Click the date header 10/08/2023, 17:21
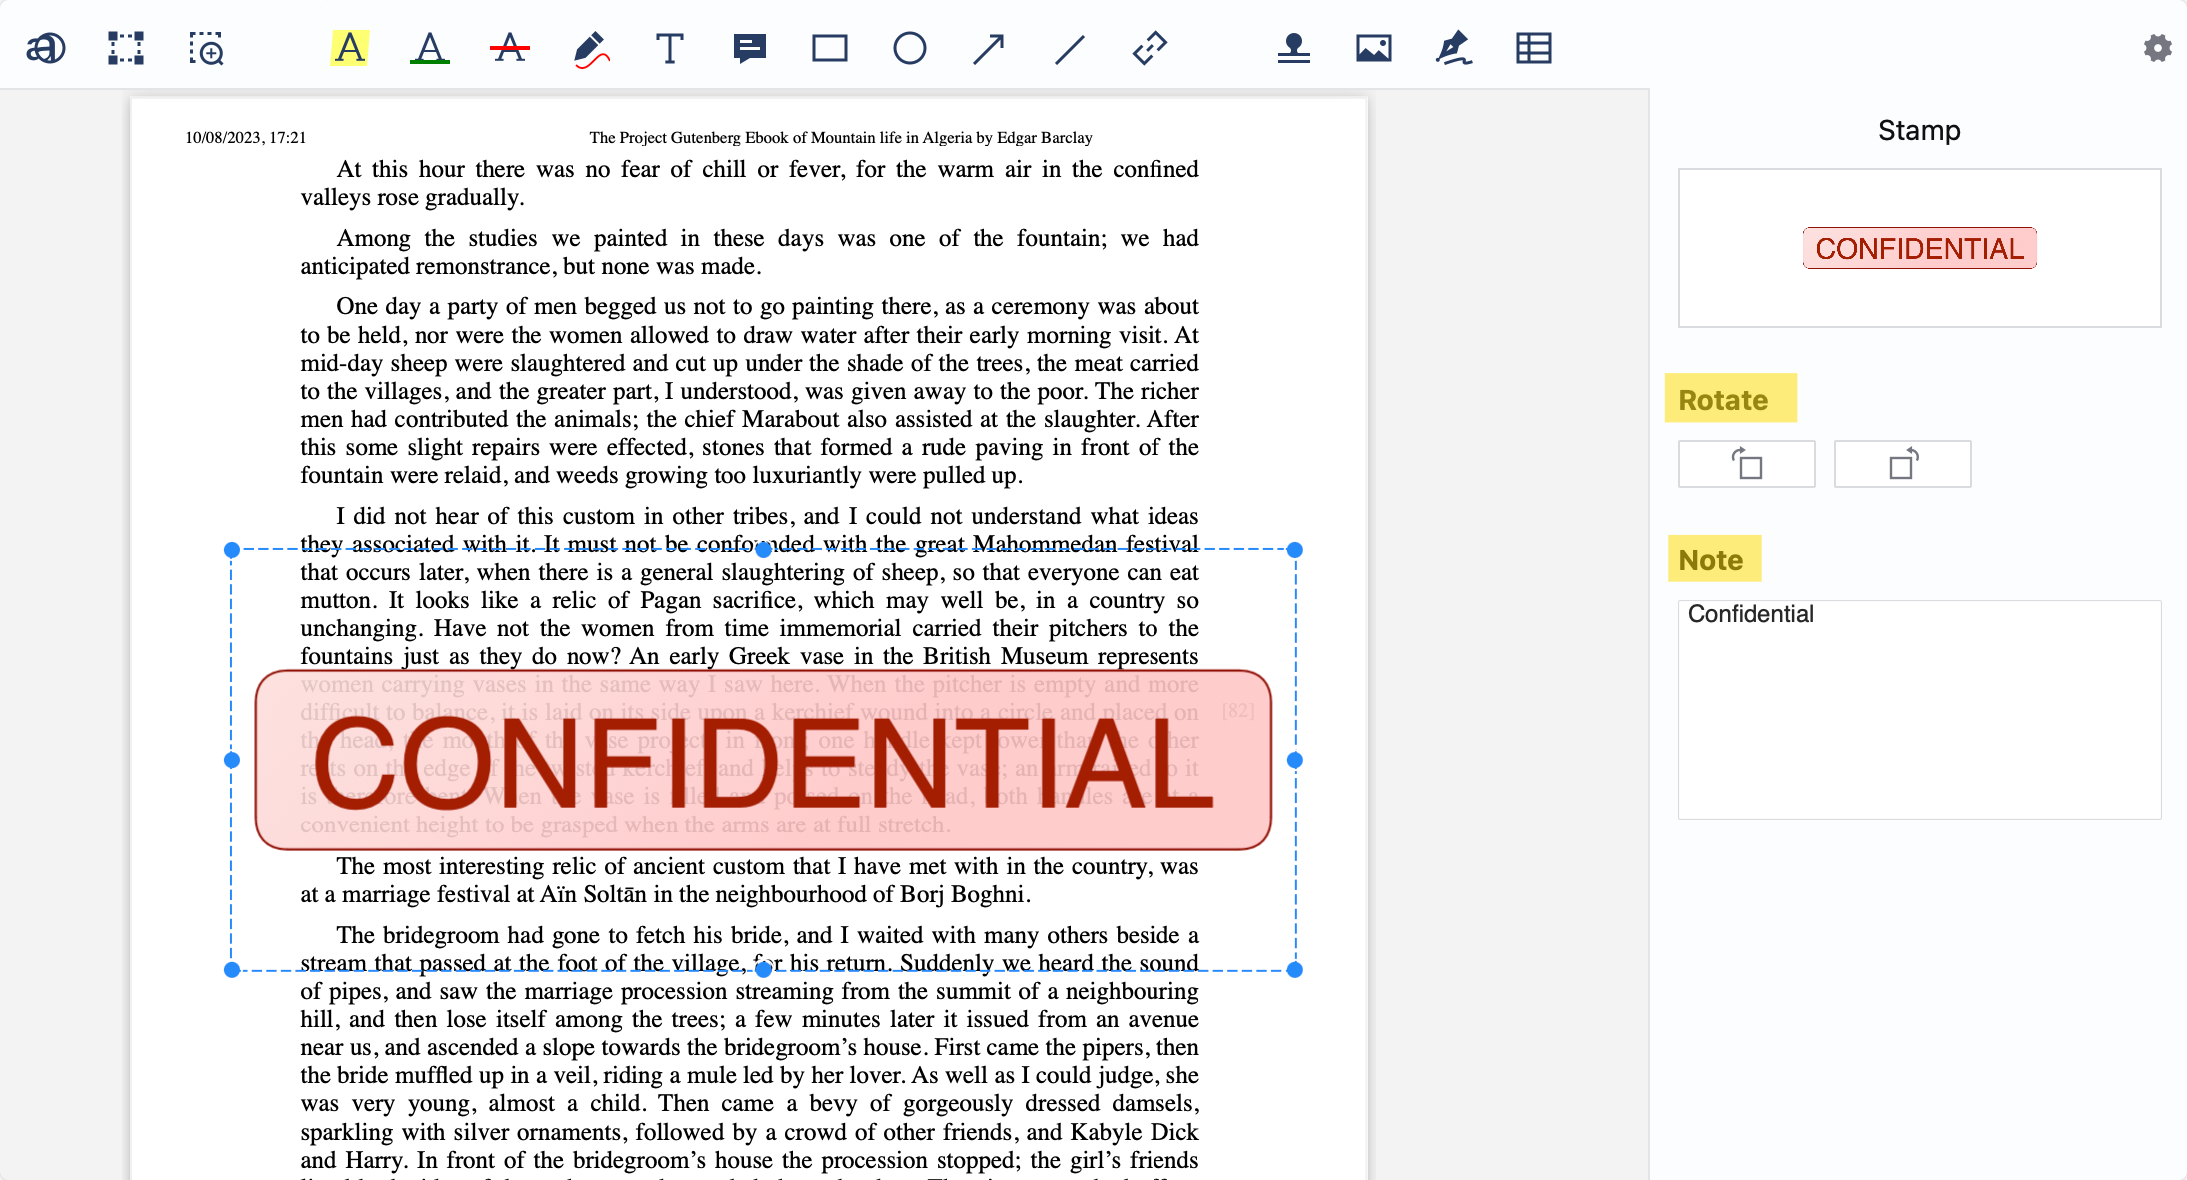 245,137
